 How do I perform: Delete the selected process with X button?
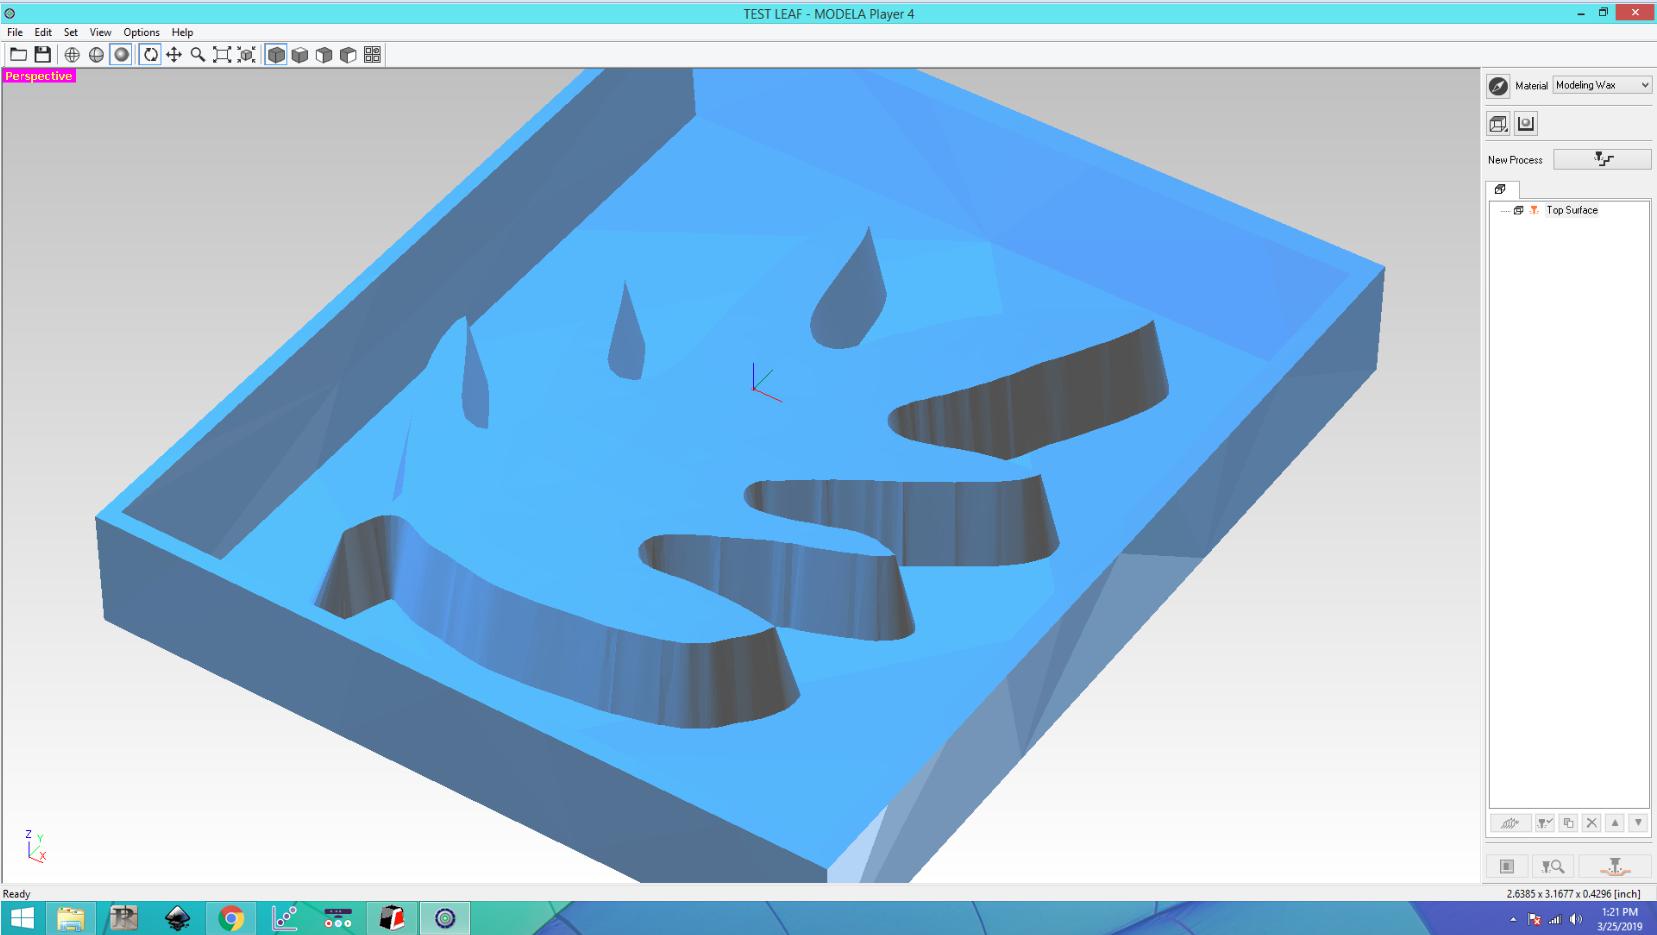[1592, 823]
